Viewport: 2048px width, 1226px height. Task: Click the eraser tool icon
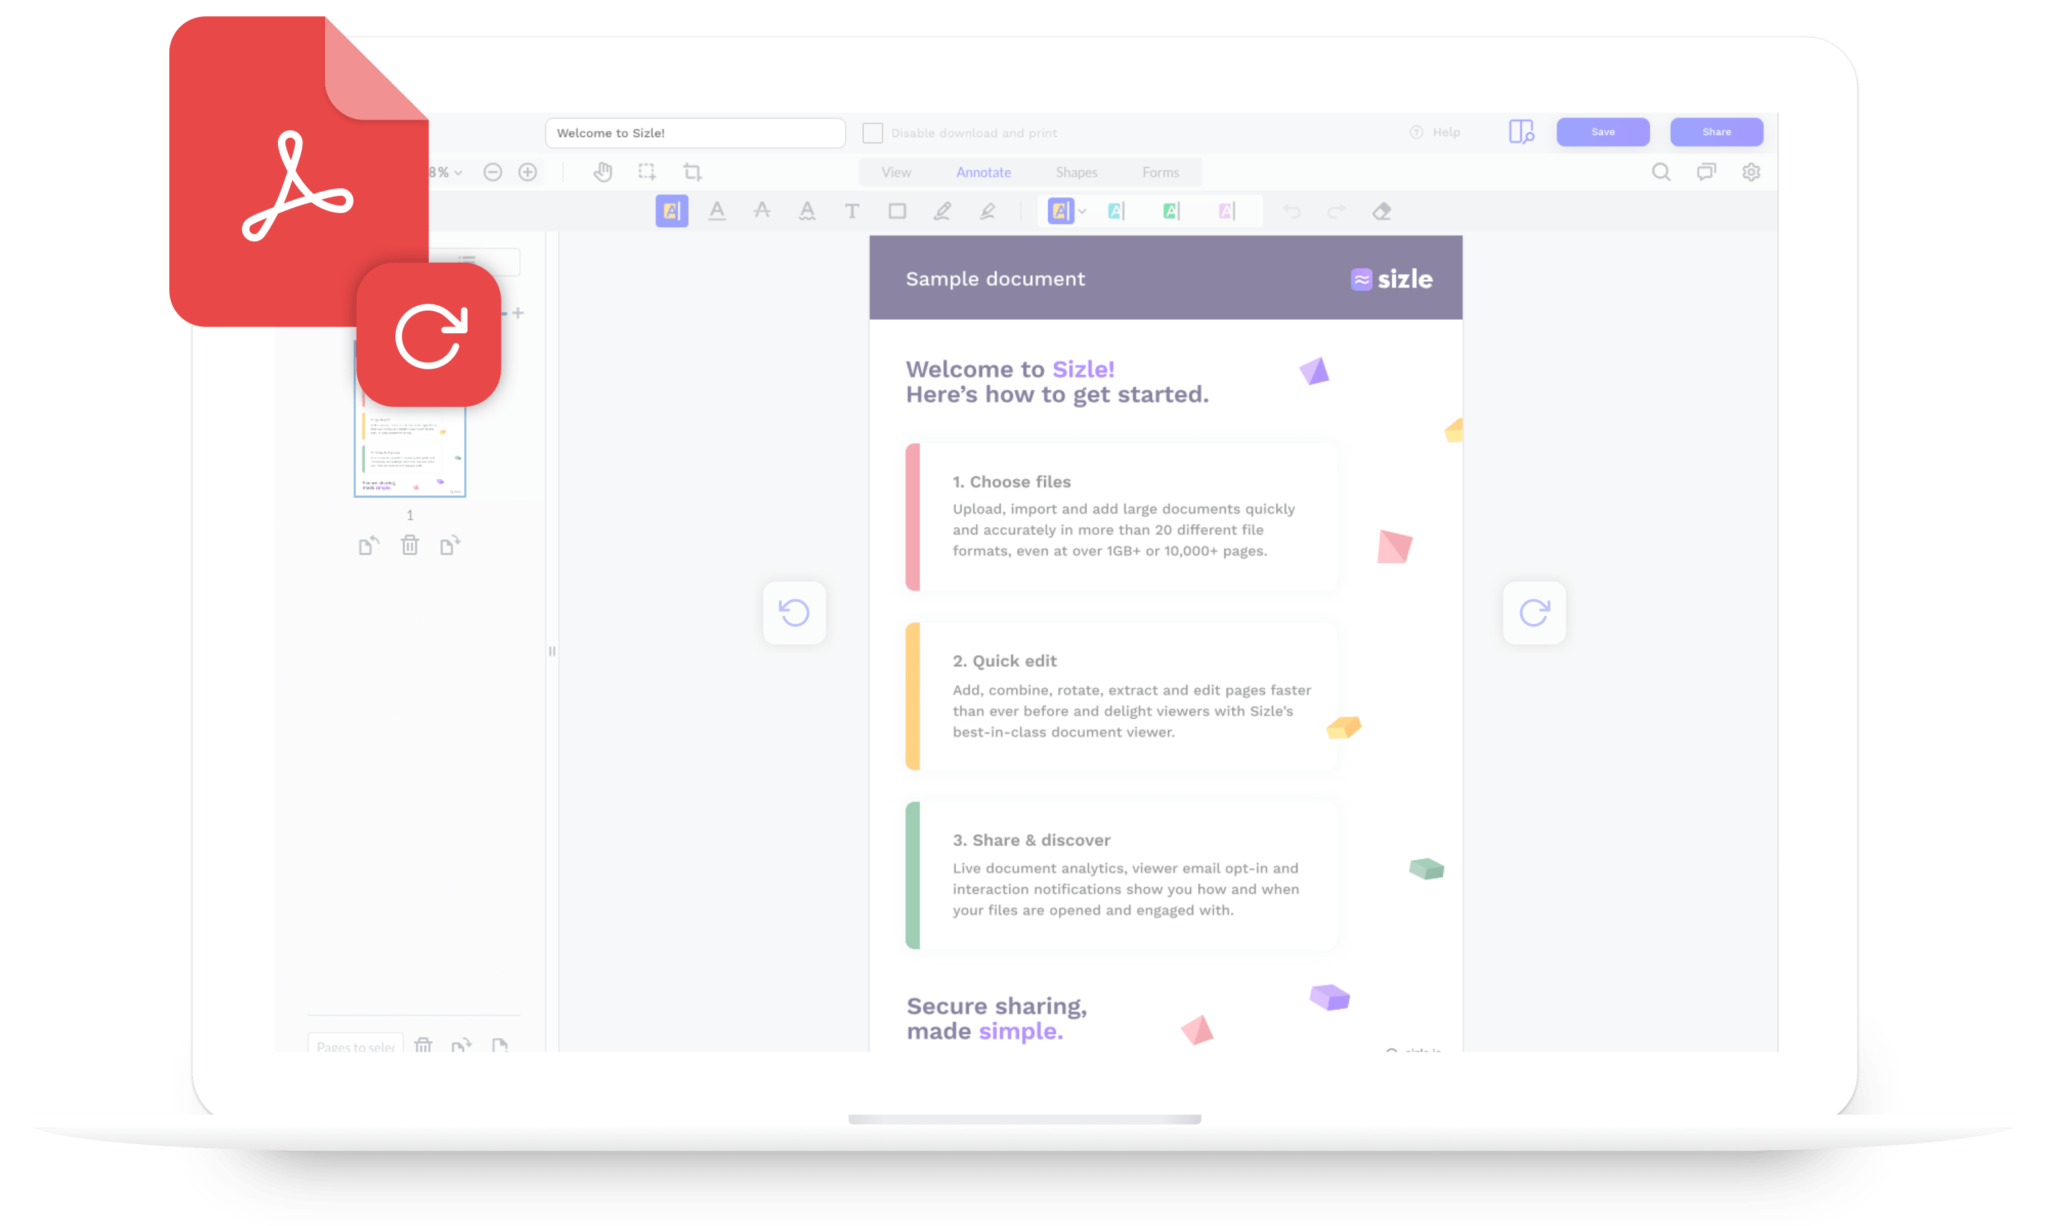click(1381, 212)
